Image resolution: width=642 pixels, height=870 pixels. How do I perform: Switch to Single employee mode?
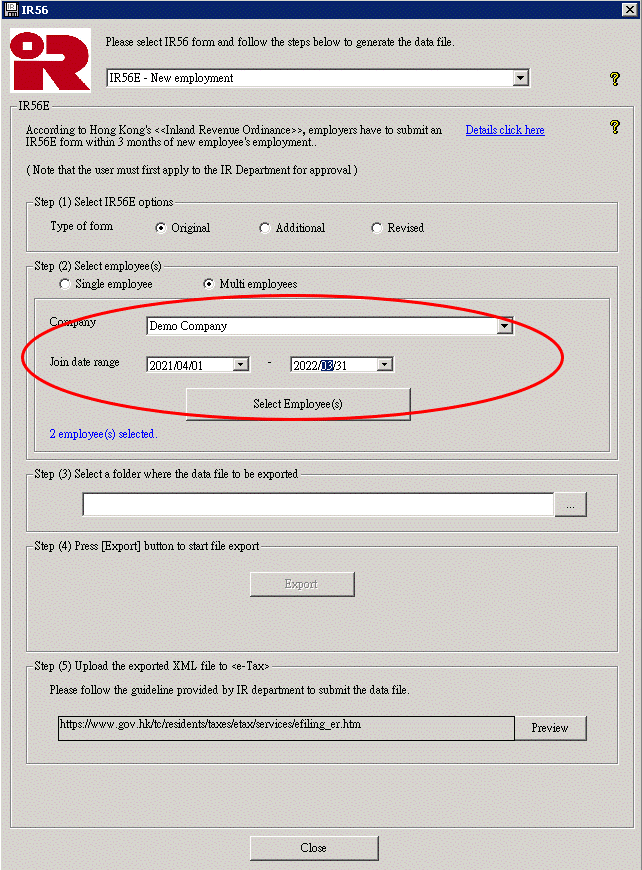coord(65,284)
